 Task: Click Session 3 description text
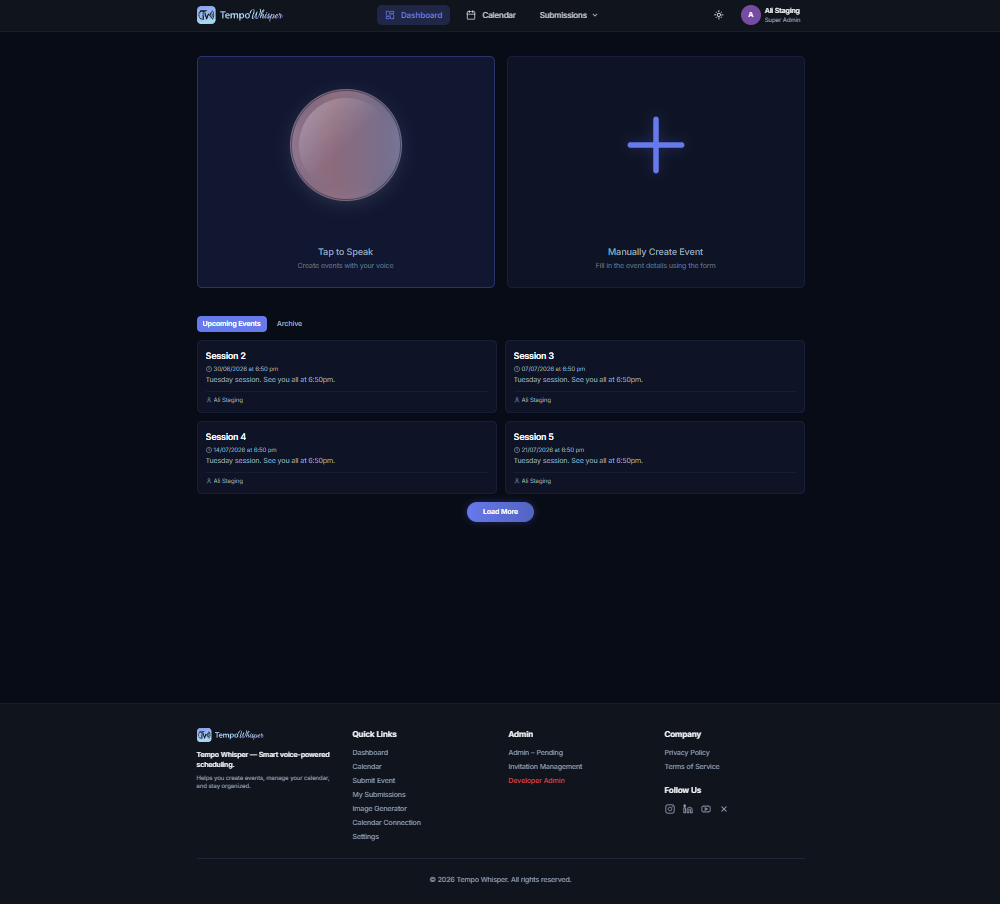pos(578,380)
